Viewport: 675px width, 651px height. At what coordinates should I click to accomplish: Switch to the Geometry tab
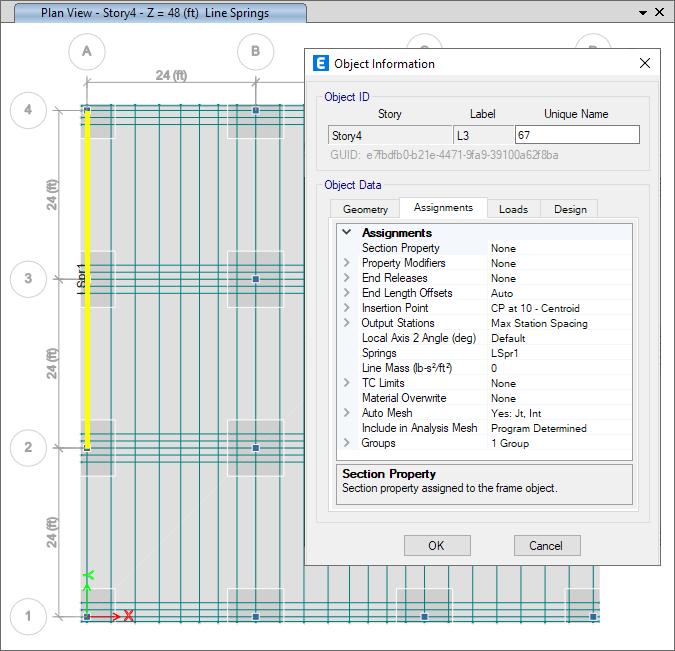[x=365, y=209]
